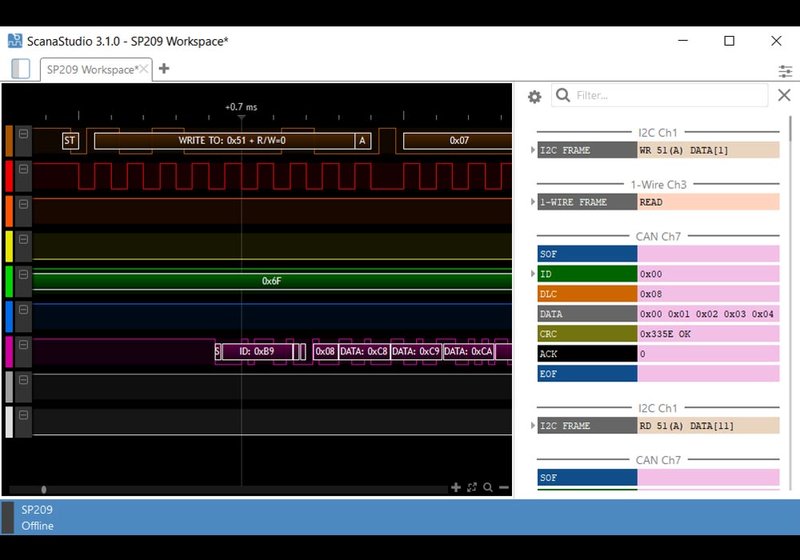The width and height of the screenshot is (800, 560).
Task: Select the 1-WIRE FRAME label
Action: [587, 202]
